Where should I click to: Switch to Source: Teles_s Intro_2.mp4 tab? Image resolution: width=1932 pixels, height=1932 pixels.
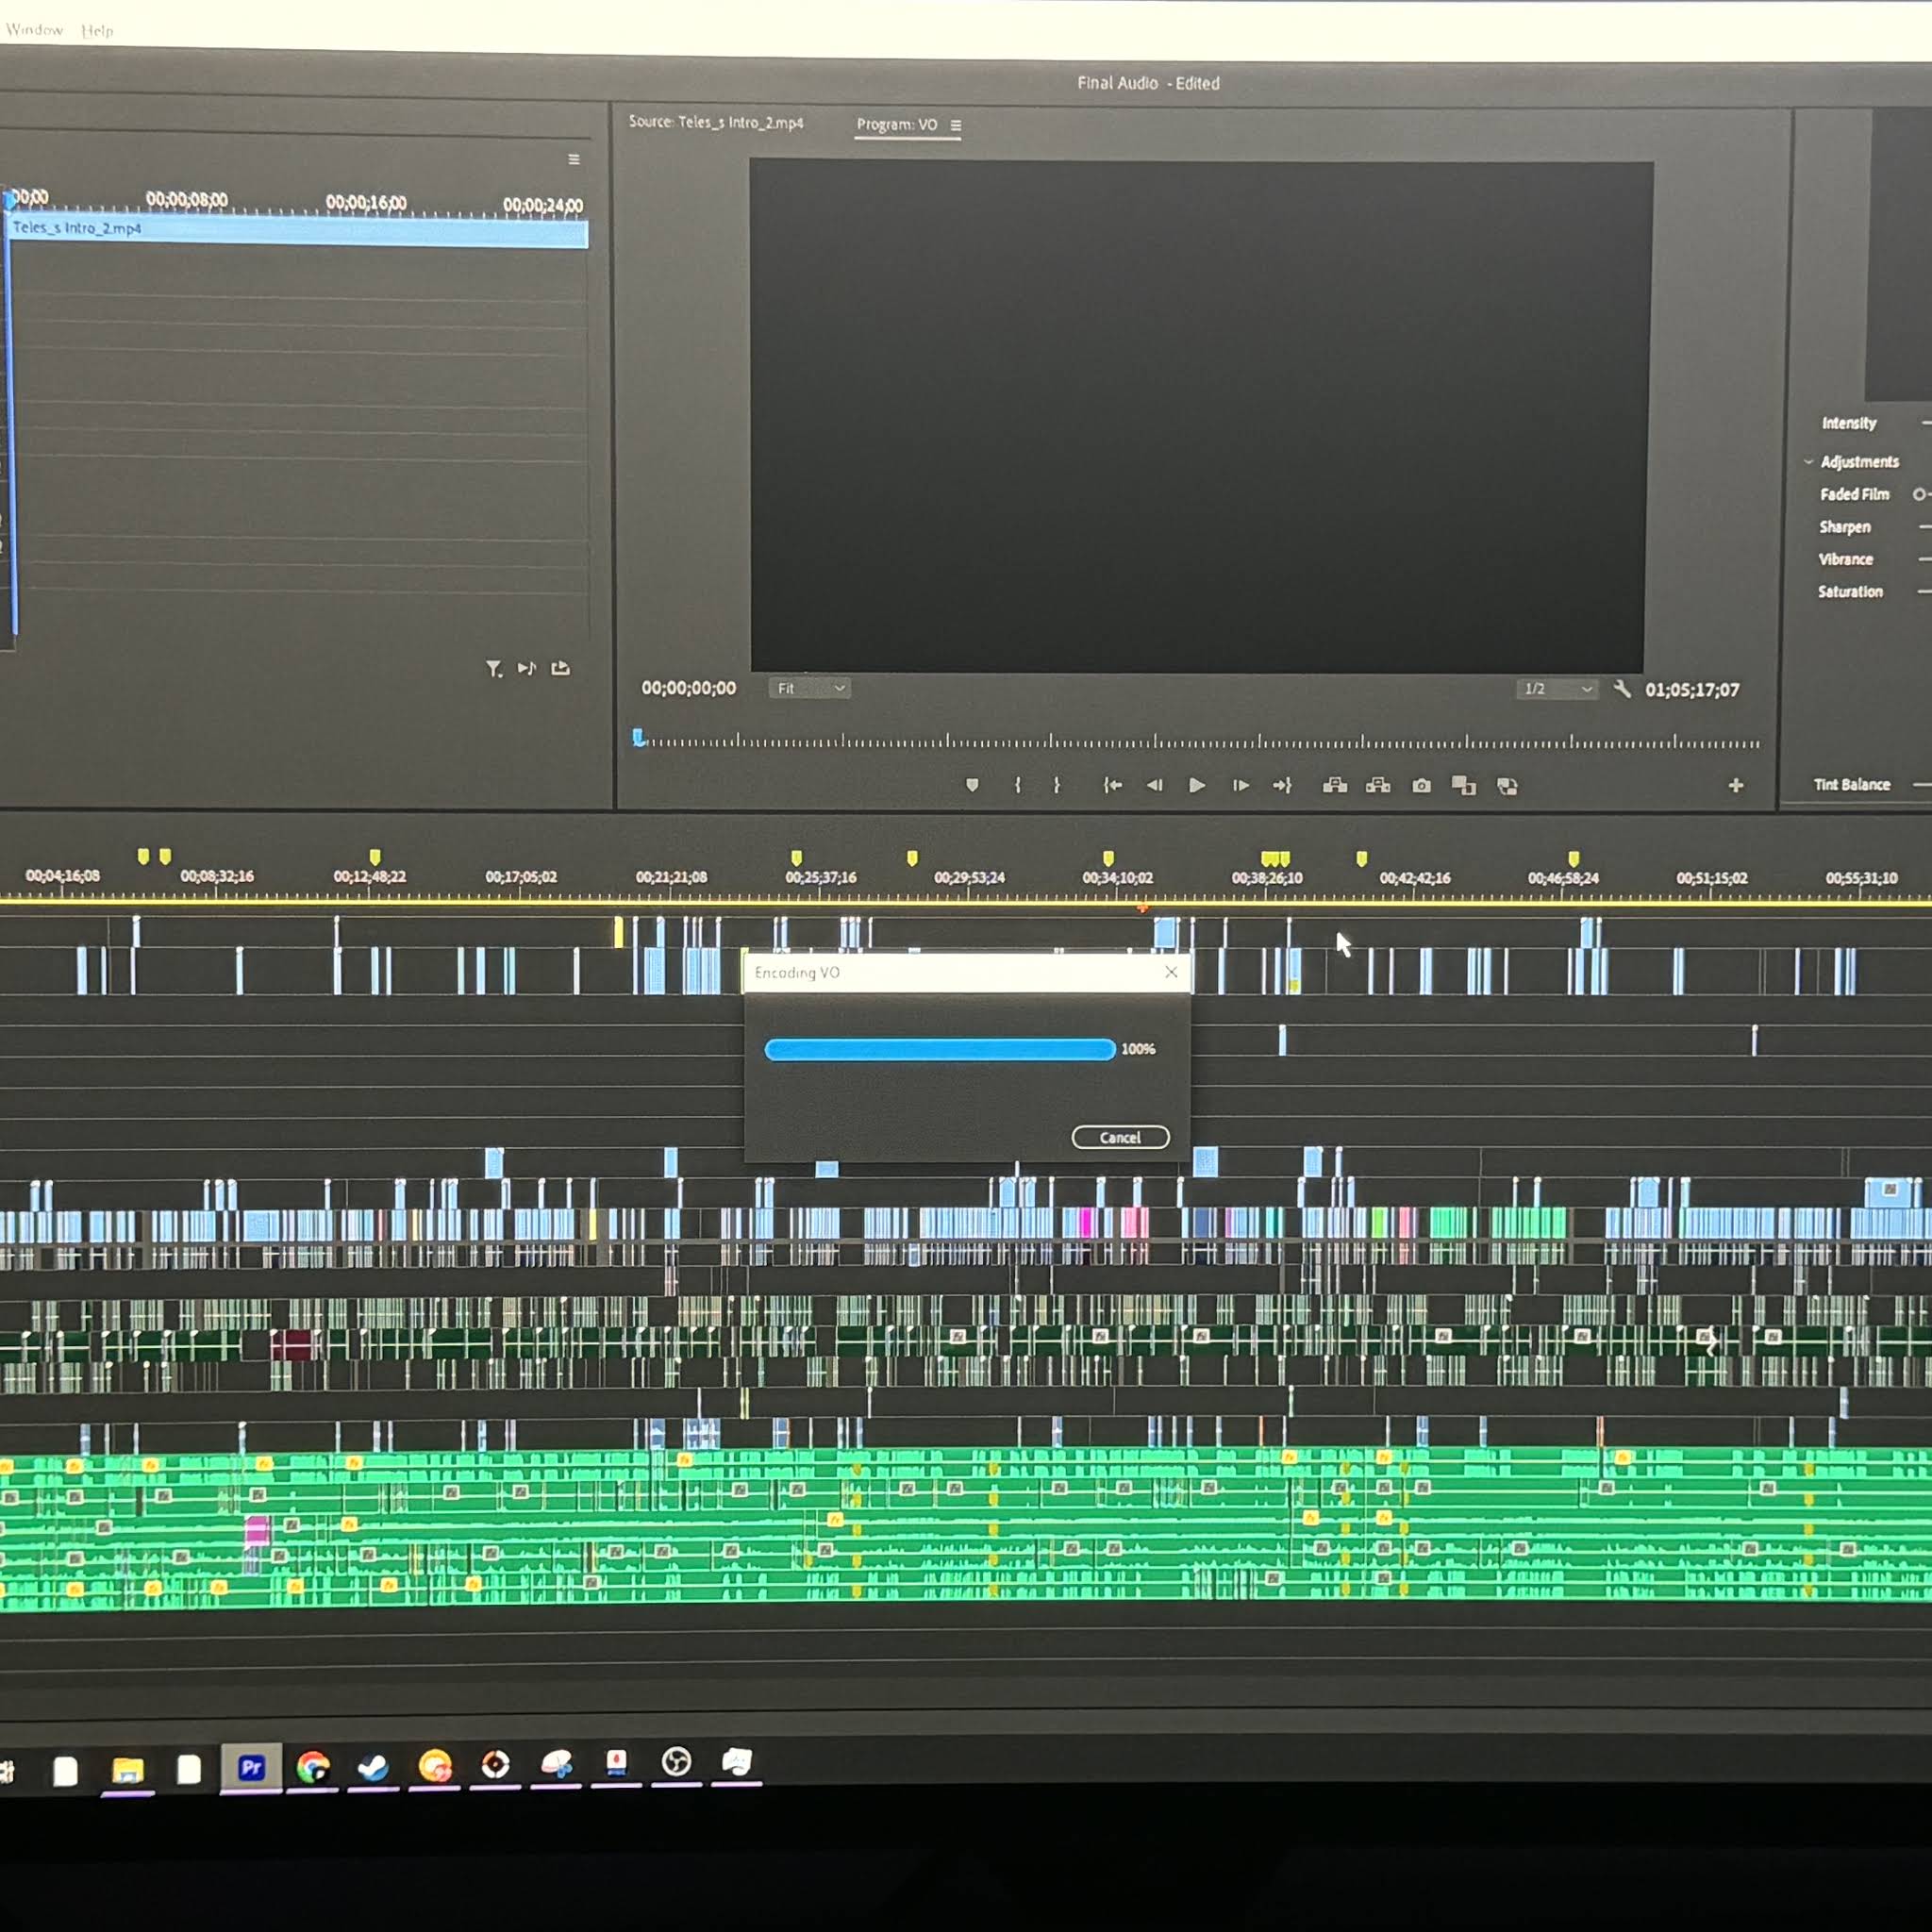coord(716,122)
